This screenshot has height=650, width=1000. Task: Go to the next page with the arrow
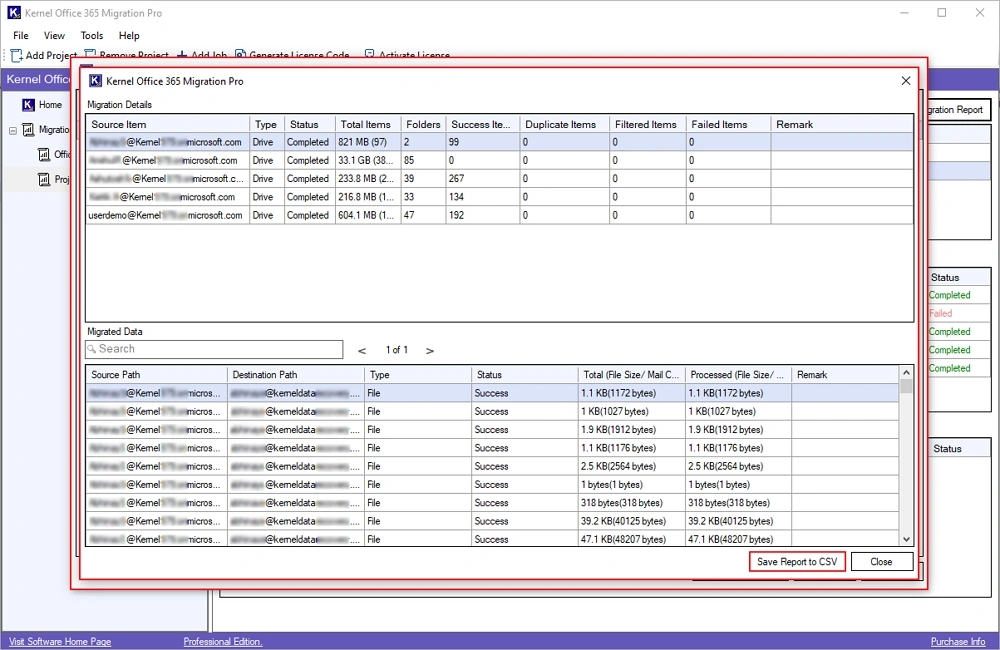(429, 351)
